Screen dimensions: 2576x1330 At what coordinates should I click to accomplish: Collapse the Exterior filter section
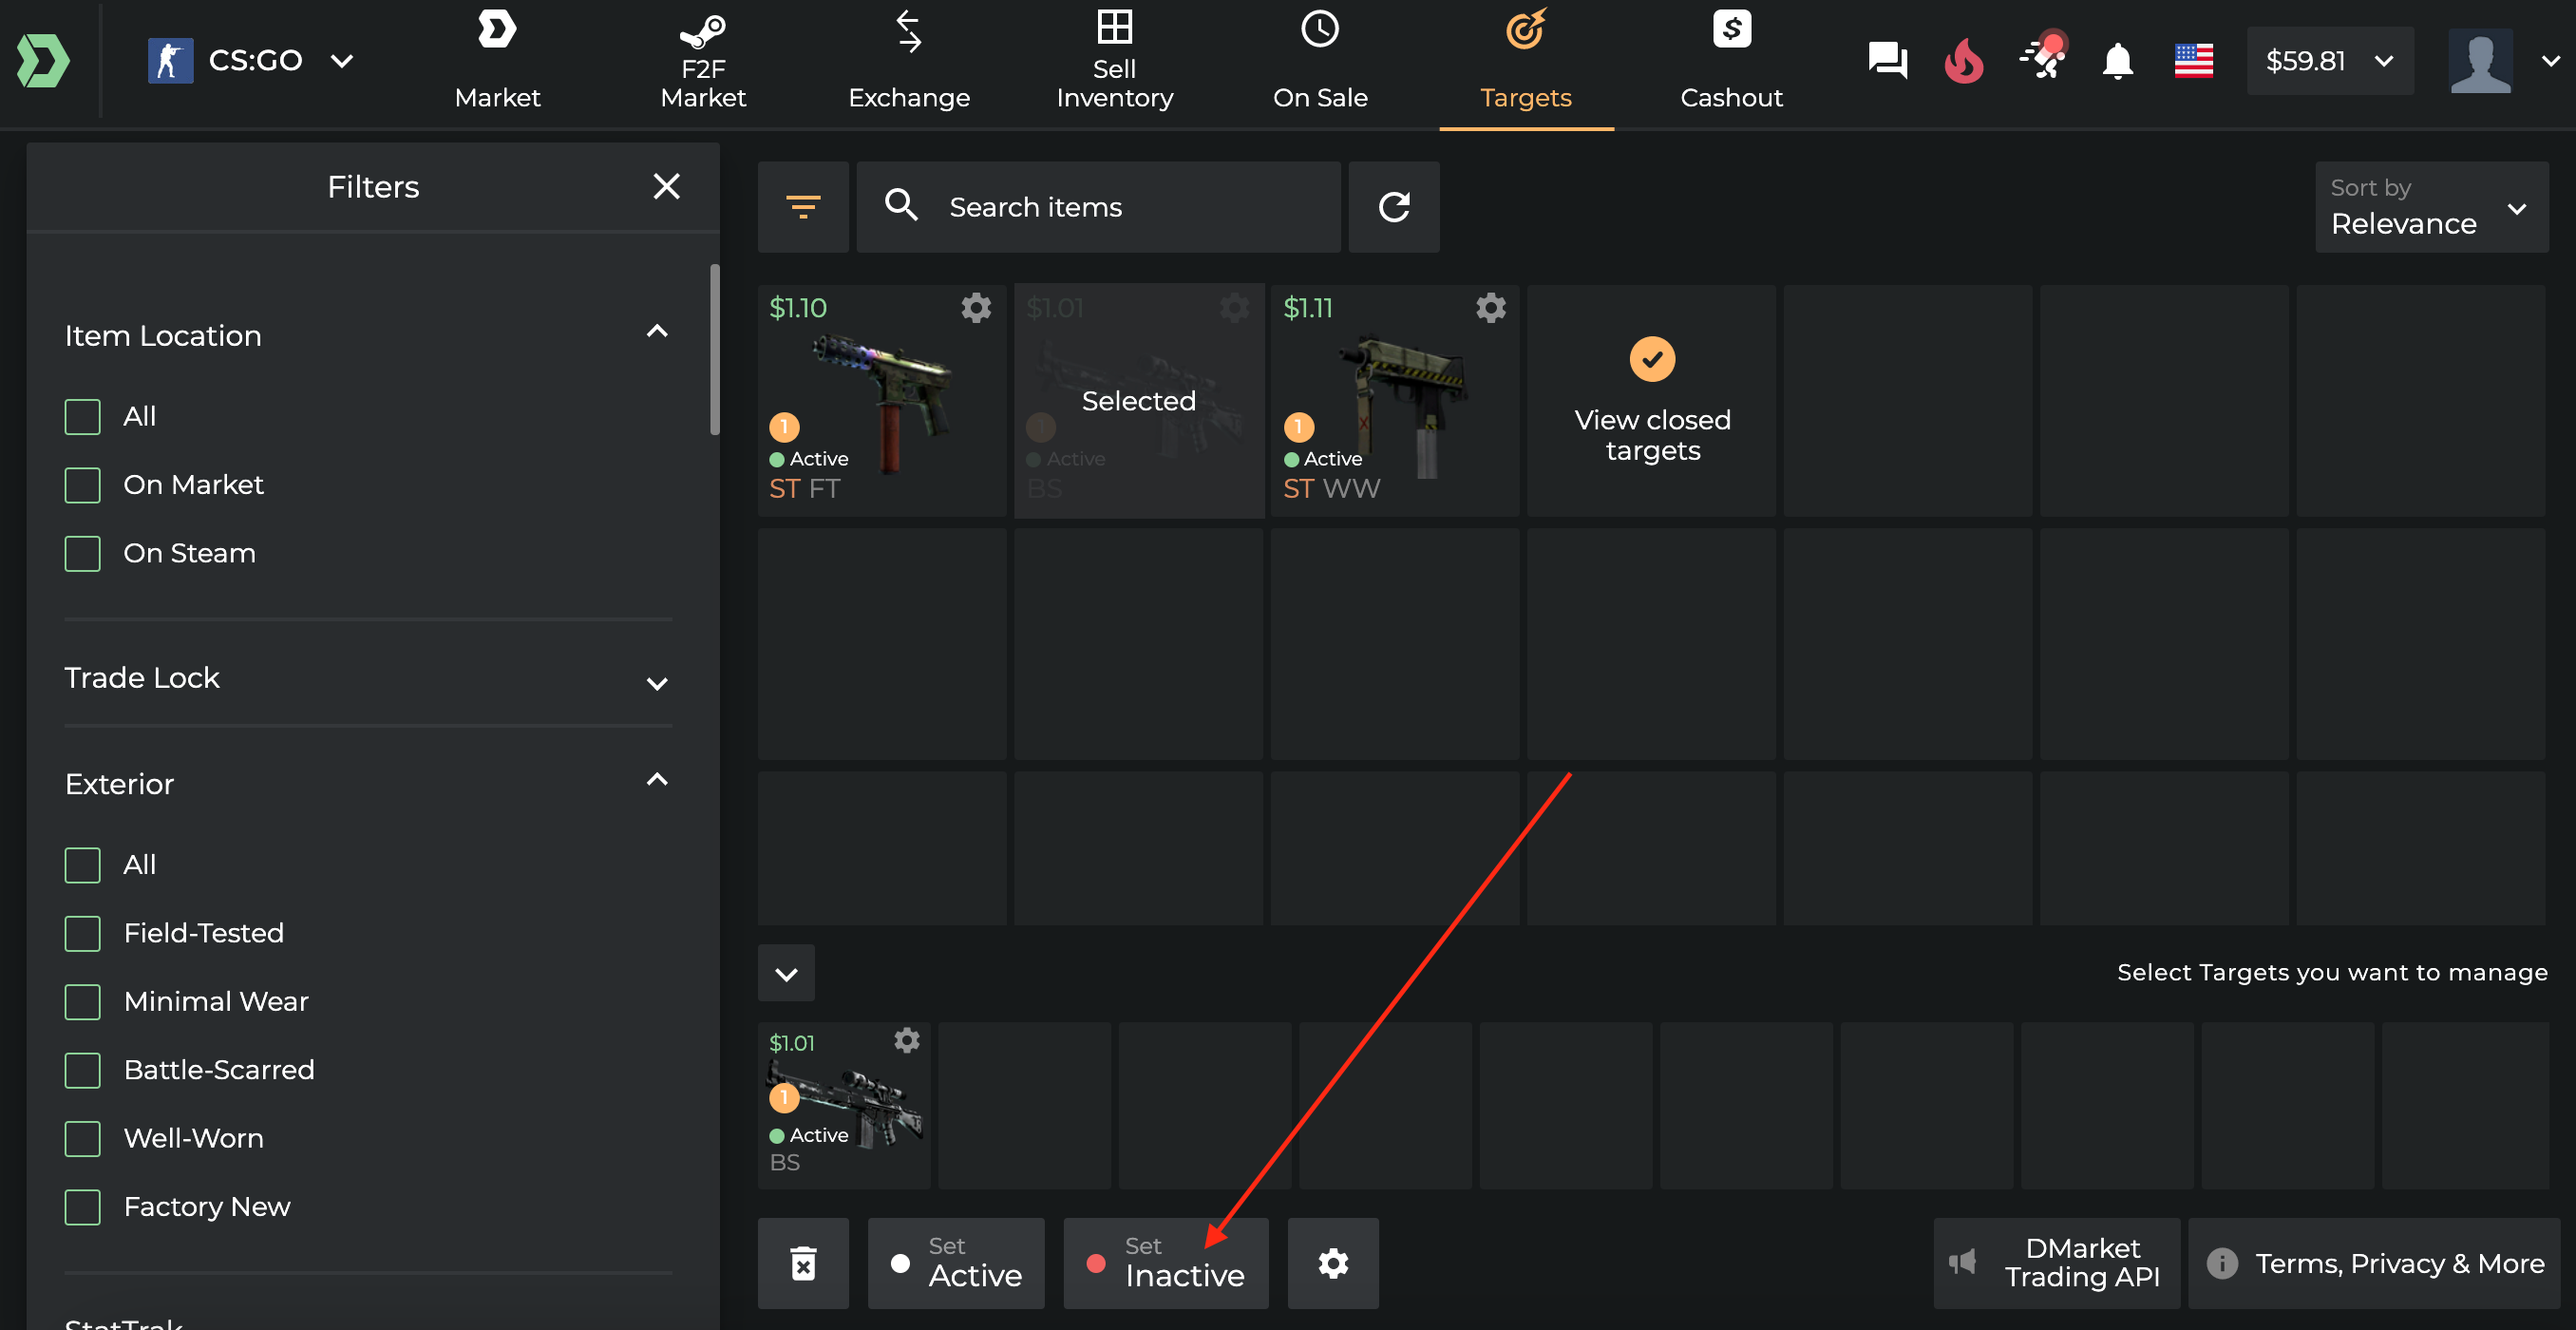tap(657, 780)
